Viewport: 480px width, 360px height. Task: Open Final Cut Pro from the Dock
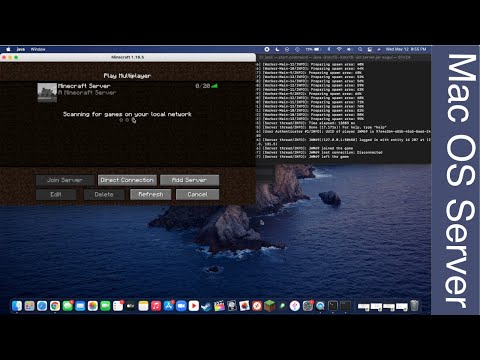[219, 306]
